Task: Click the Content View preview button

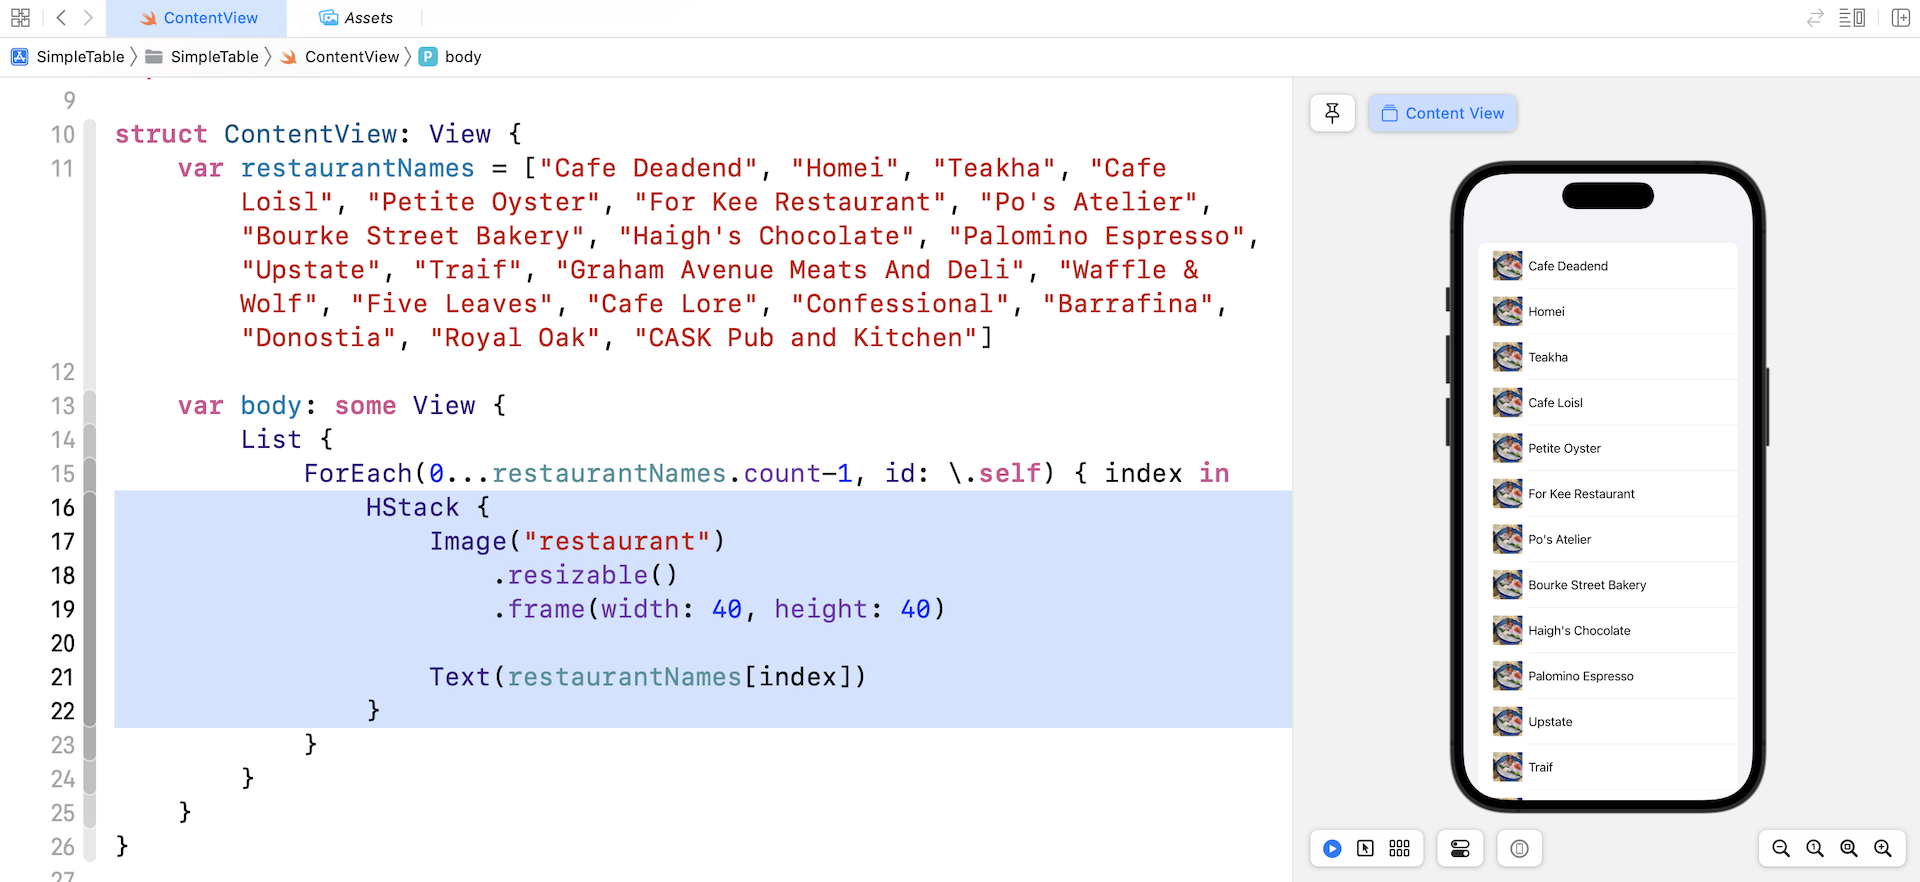Action: 1442,113
